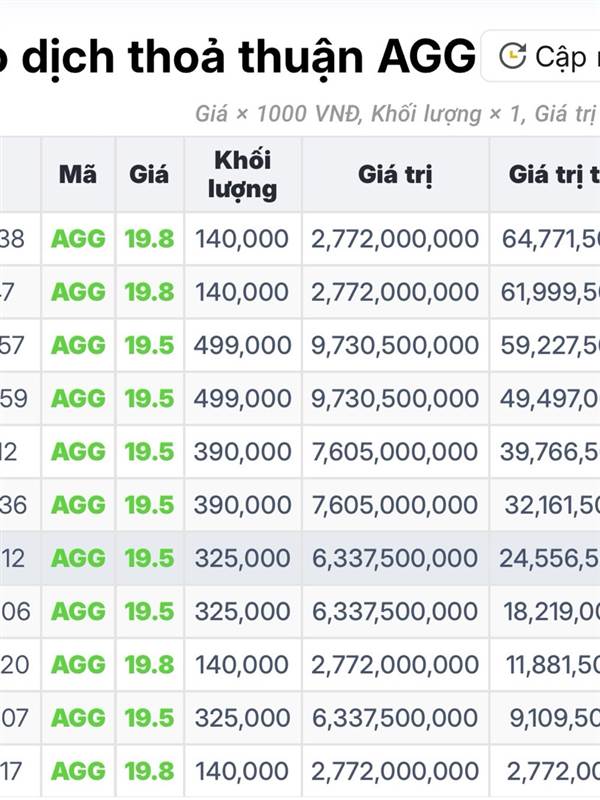Click price 19.8 in the 11,881 row
The image size is (600, 800).
[x=149, y=664]
